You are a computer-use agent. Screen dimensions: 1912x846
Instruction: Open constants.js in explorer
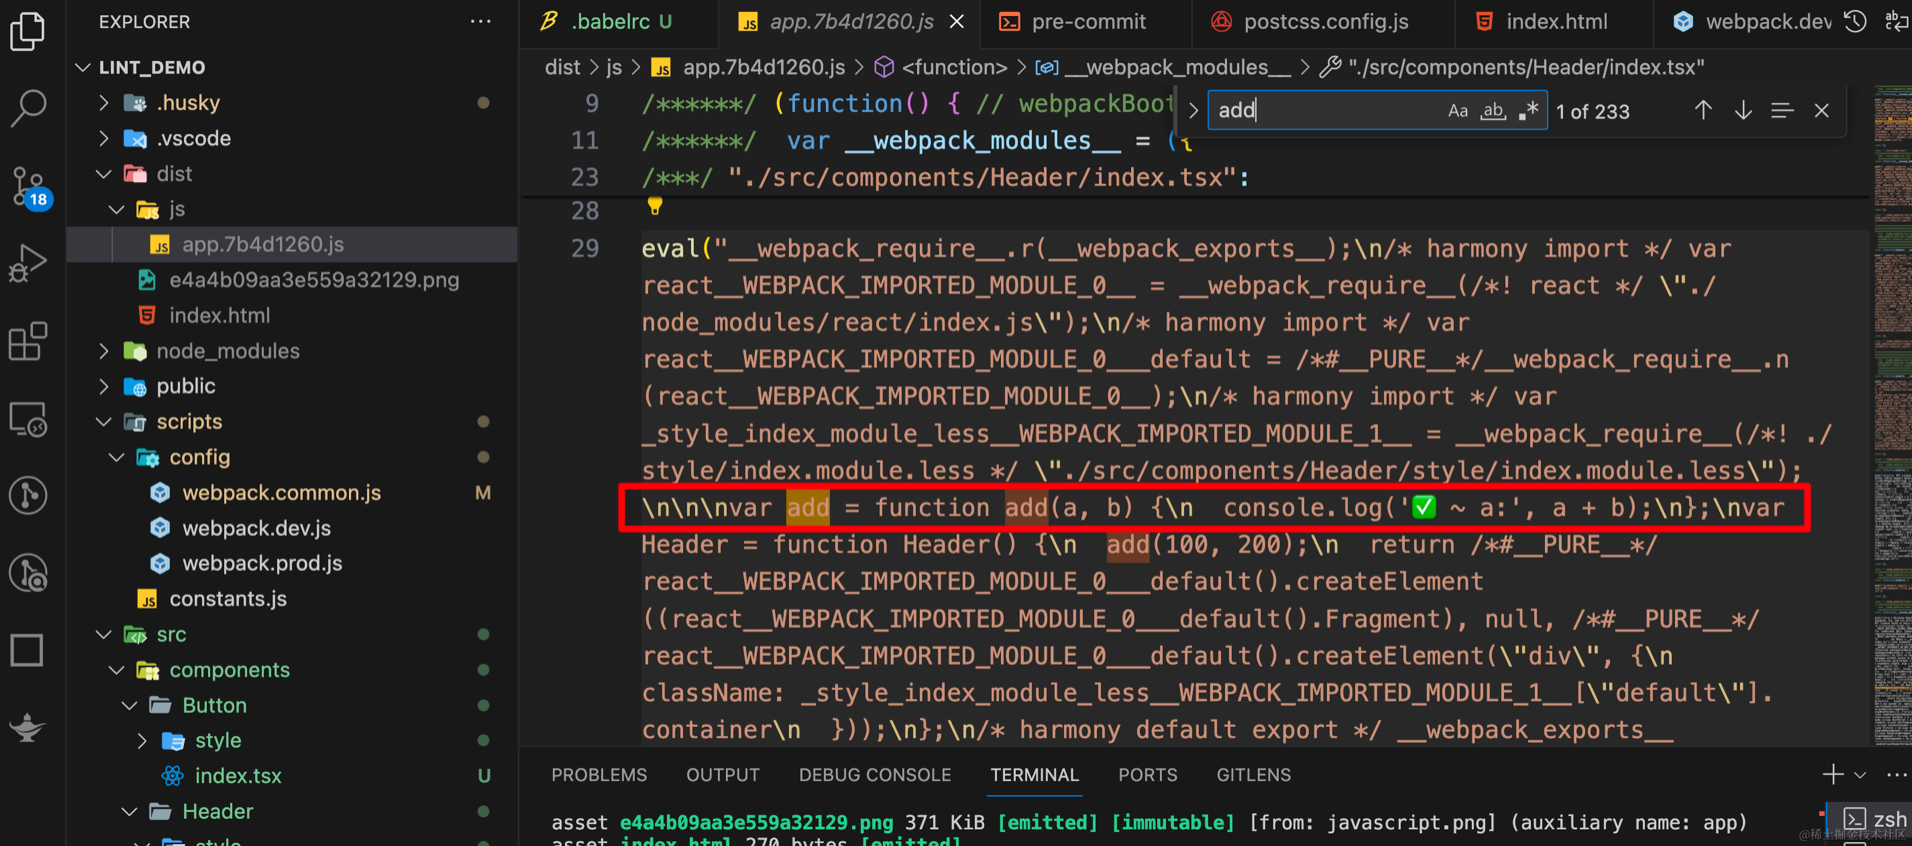click(292, 599)
